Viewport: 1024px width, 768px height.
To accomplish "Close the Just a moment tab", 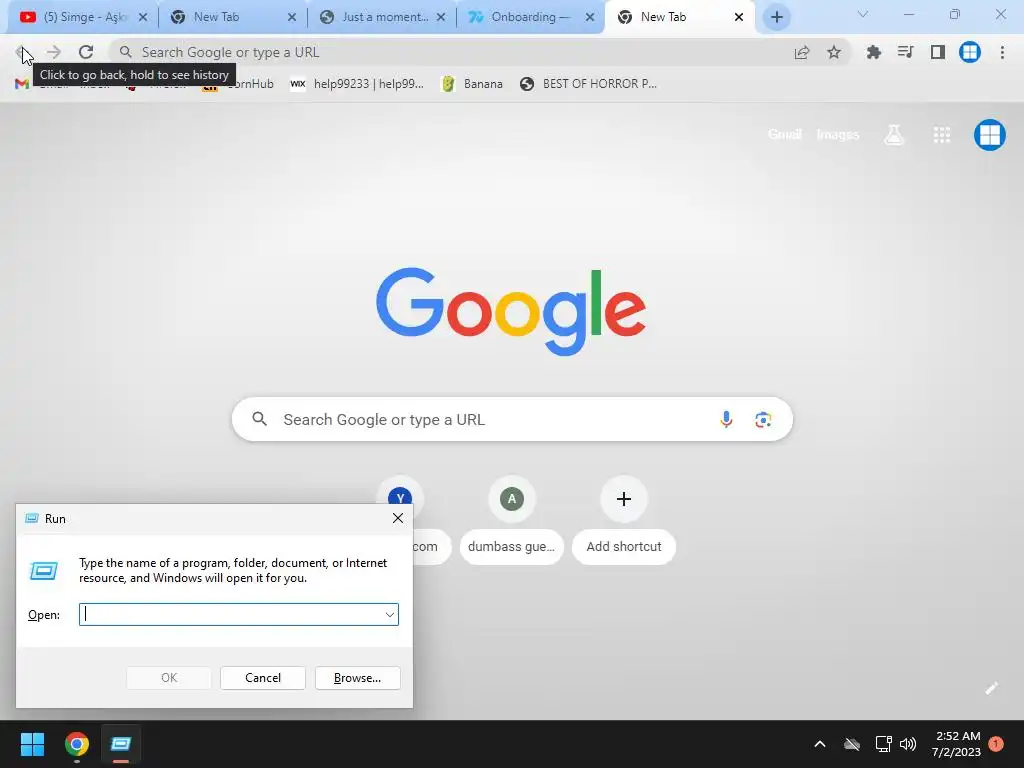I will pyautogui.click(x=441, y=17).
